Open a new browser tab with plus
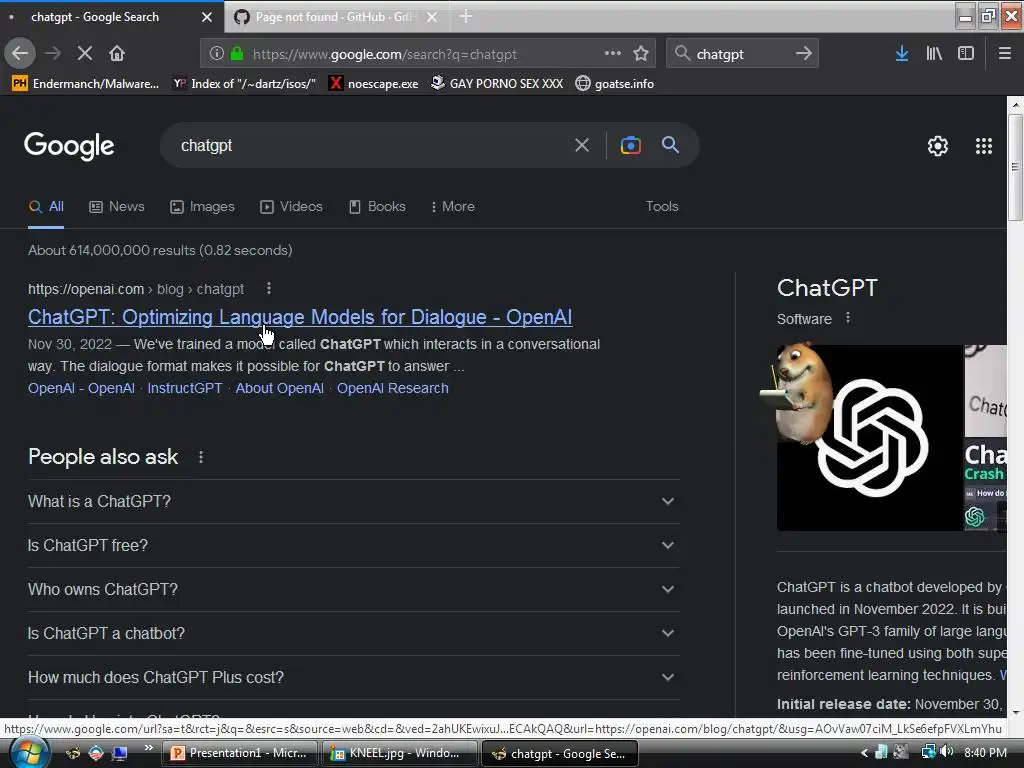Screen dimensions: 1024x768 466,16
